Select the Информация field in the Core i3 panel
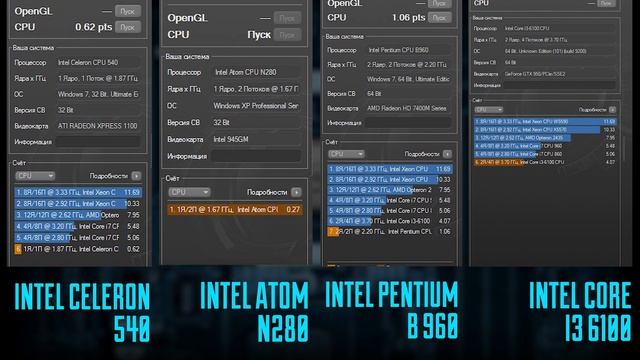Screen dimensions: 640x360 (559, 85)
